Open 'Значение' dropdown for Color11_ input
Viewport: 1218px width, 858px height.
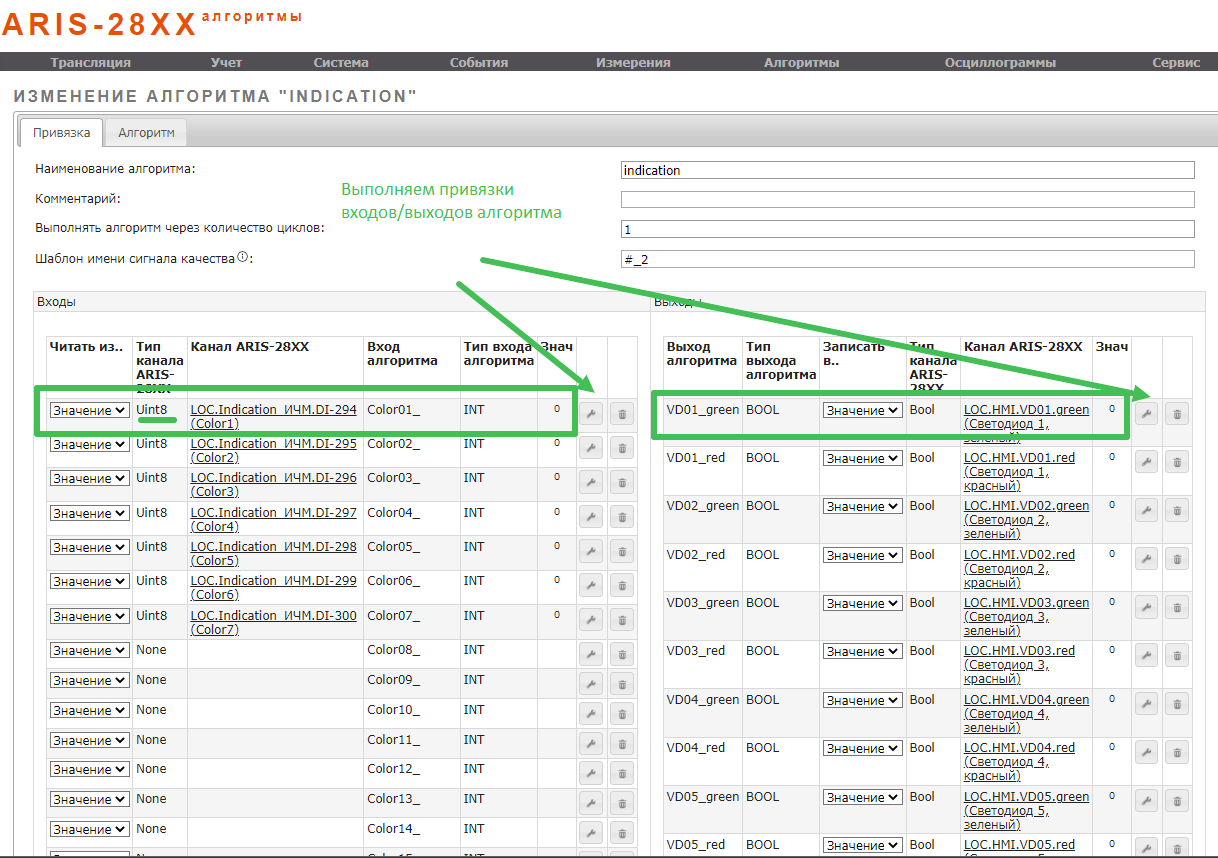90,741
